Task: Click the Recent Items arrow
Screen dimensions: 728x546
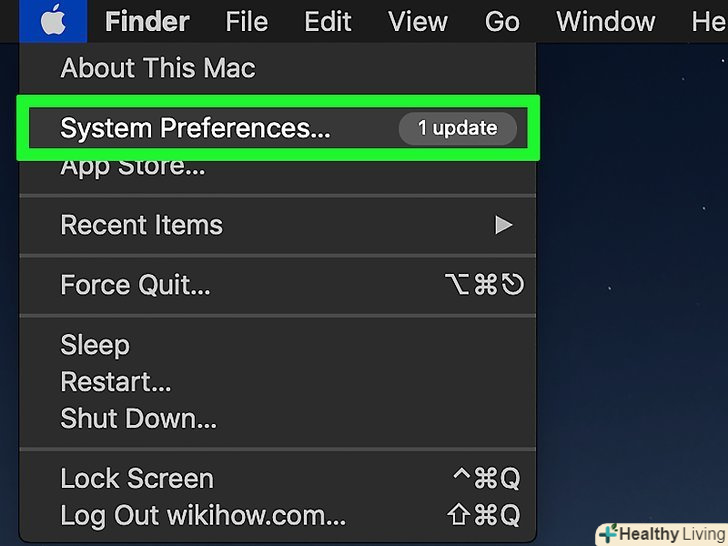Action: (x=503, y=225)
